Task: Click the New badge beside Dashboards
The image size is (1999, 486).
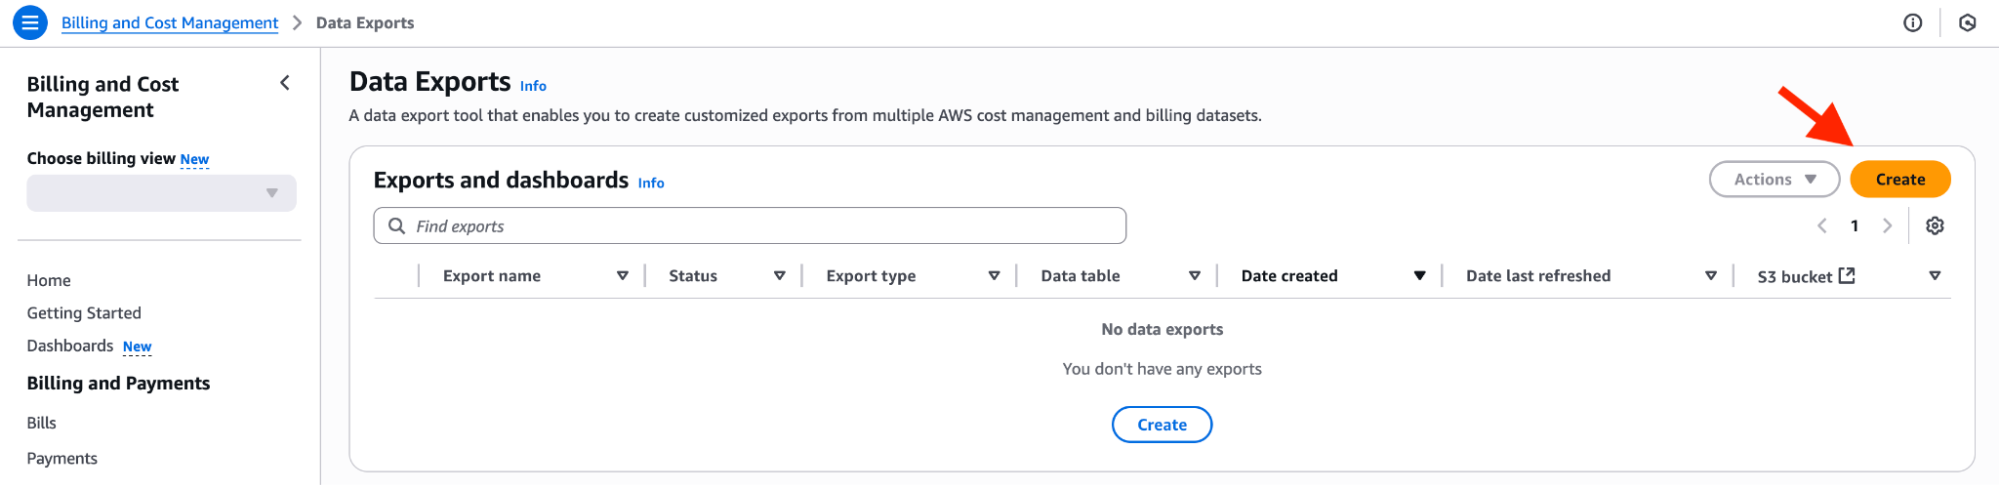Action: pyautogui.click(x=137, y=347)
